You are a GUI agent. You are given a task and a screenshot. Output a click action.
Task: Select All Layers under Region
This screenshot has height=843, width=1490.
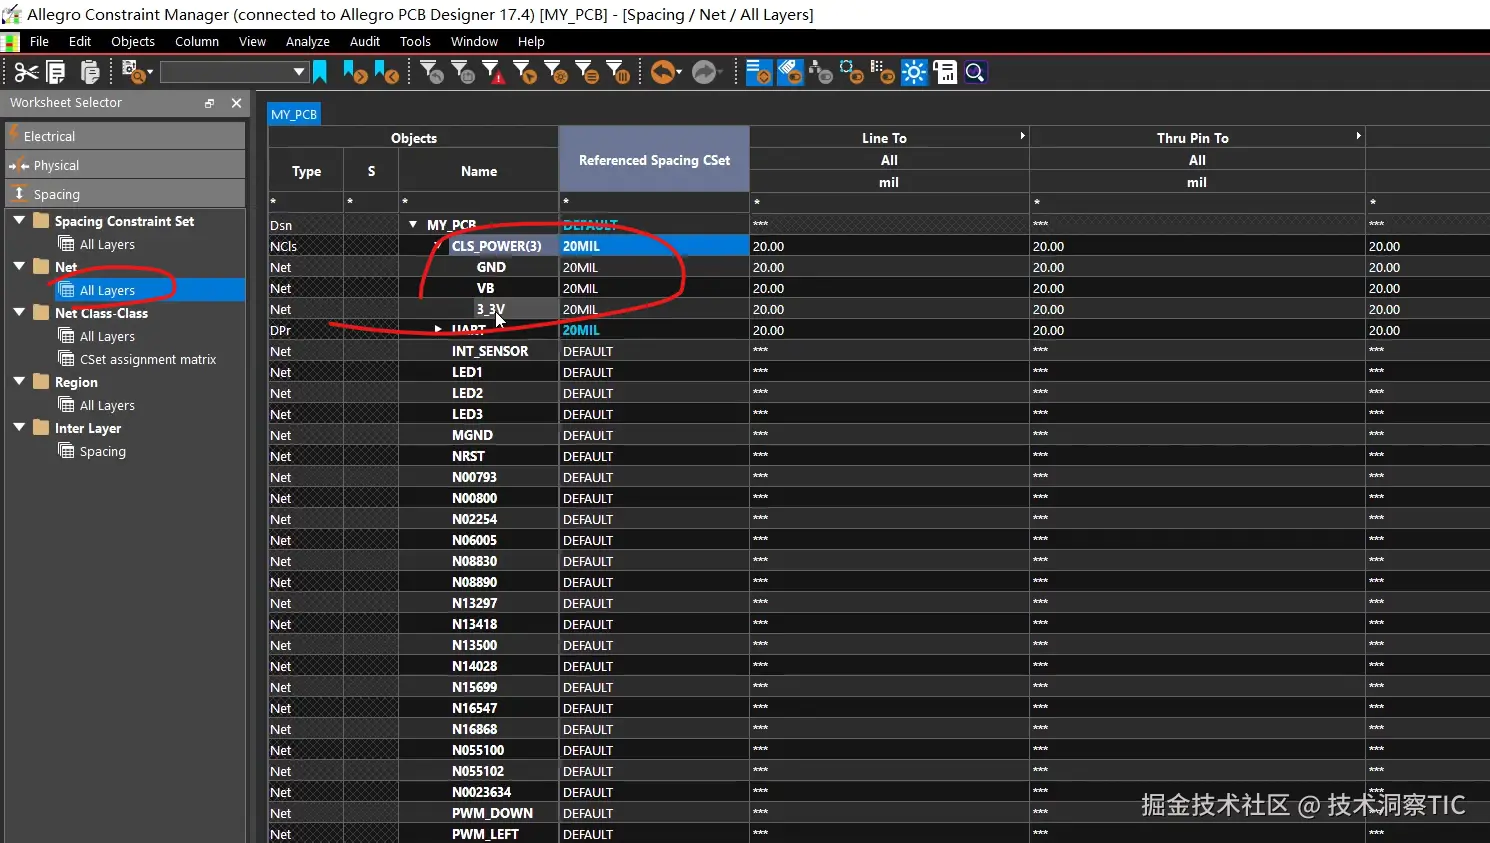coord(107,405)
